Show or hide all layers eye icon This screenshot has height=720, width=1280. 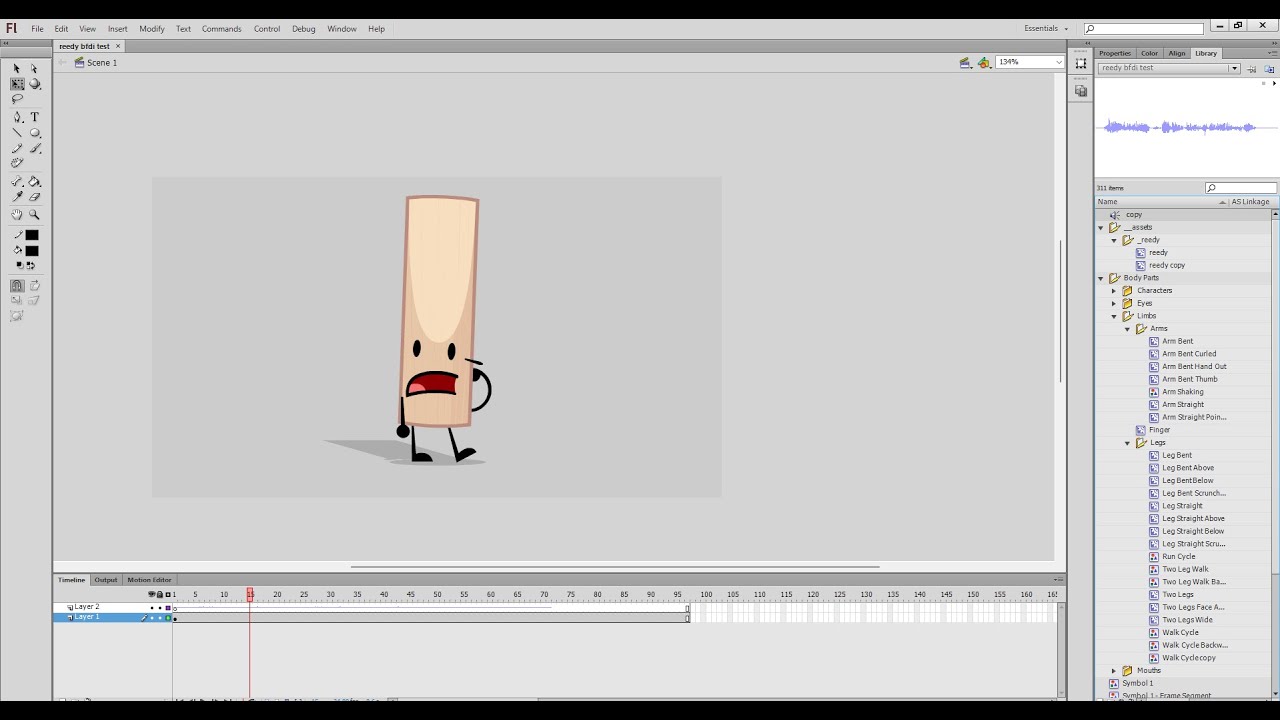pos(152,595)
